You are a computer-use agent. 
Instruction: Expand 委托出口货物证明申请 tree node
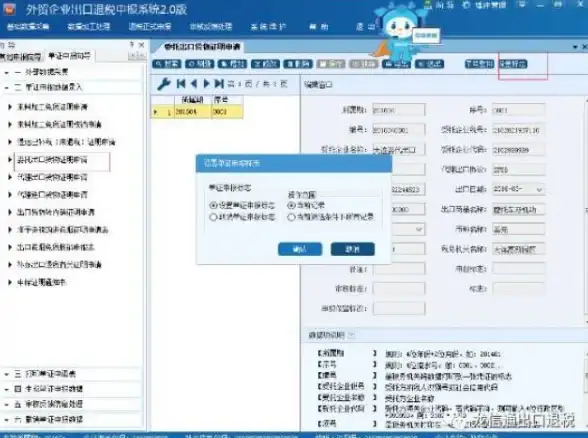click(x=10, y=159)
